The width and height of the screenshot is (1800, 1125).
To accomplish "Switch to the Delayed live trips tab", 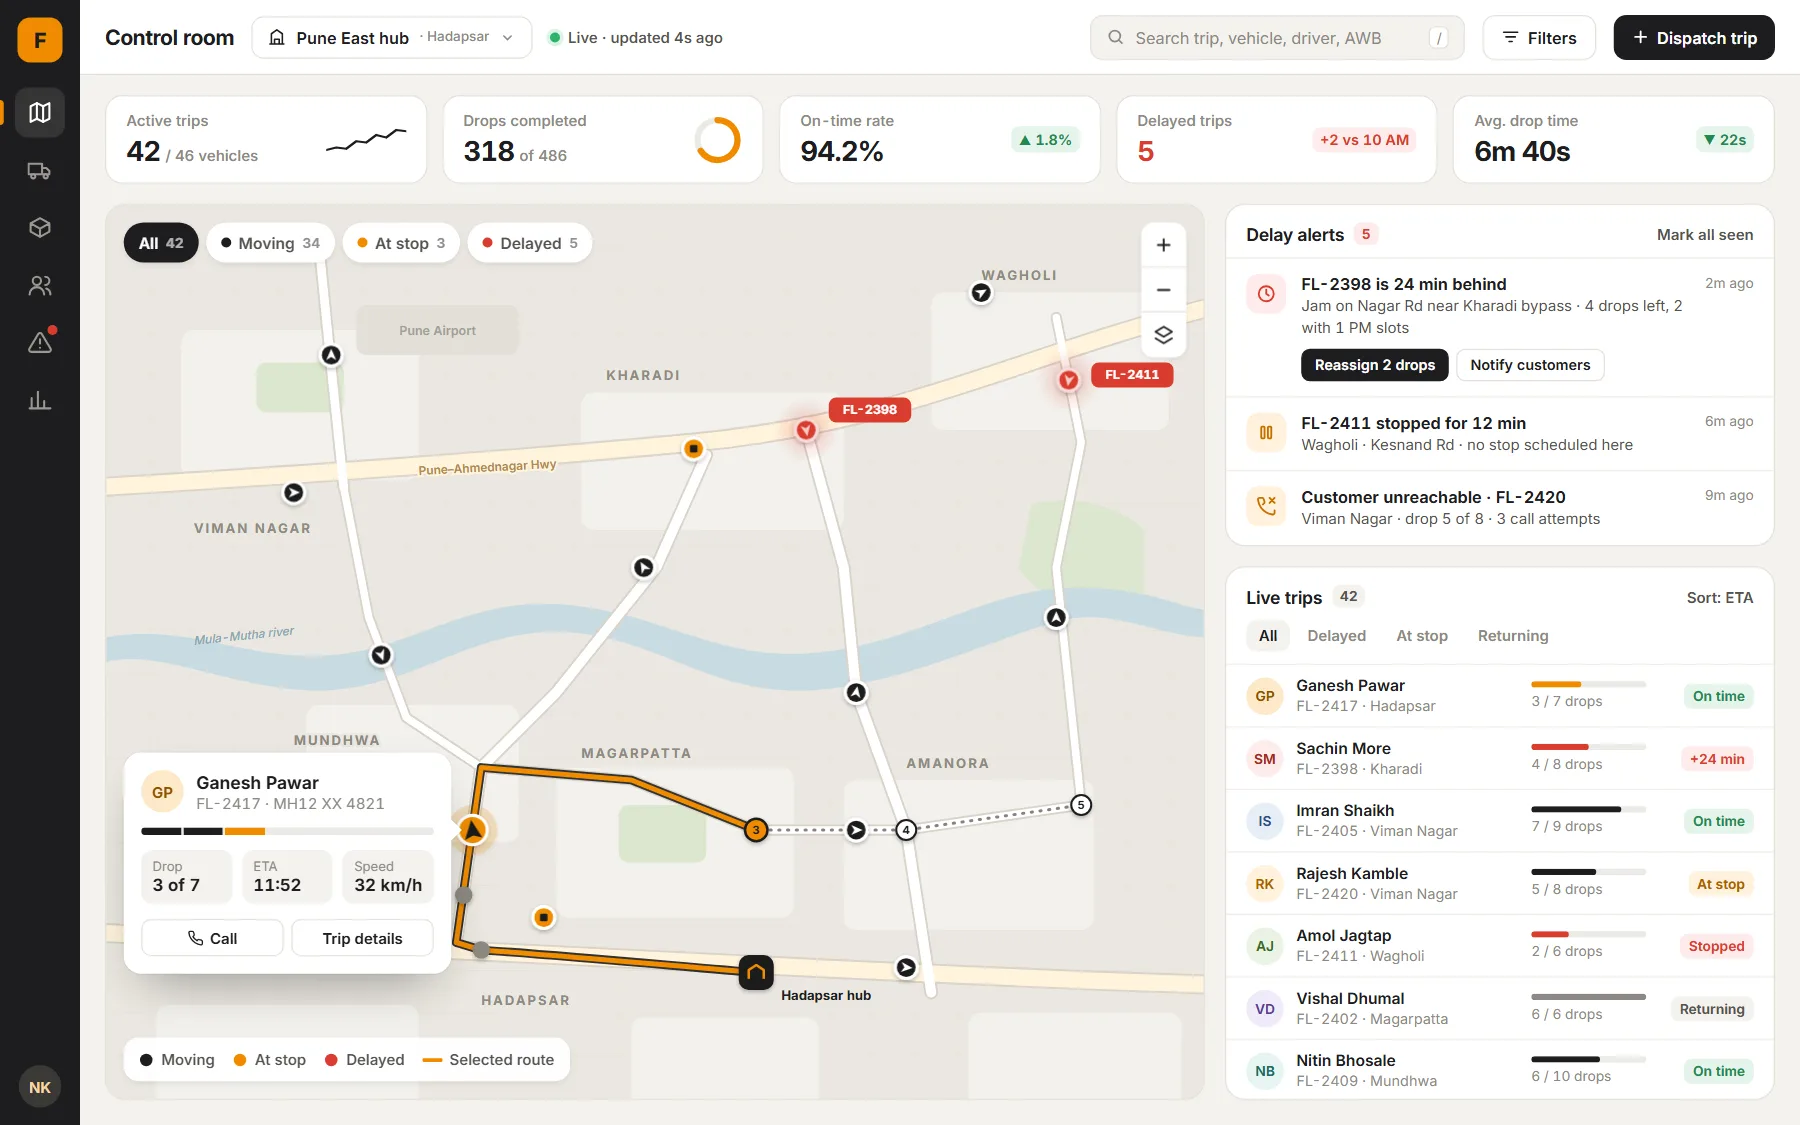I will (1336, 636).
